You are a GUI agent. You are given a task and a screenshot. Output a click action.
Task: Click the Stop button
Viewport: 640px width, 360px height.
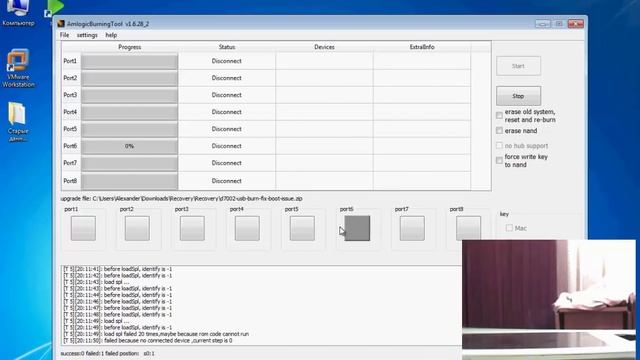coord(518,96)
